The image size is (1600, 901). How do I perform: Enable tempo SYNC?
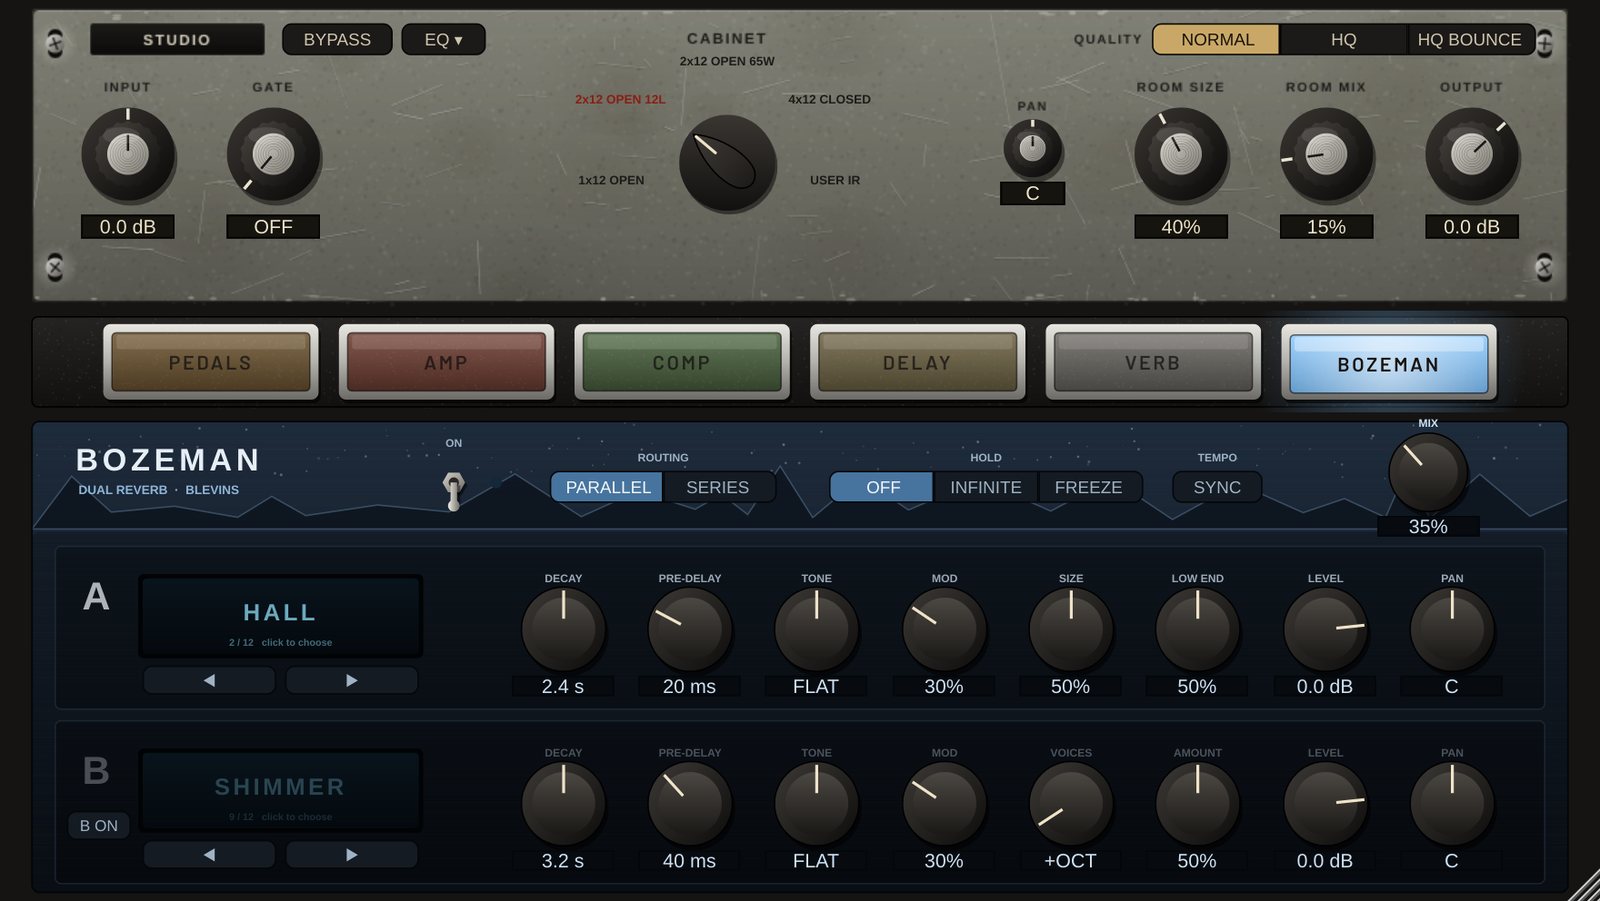coord(1217,487)
